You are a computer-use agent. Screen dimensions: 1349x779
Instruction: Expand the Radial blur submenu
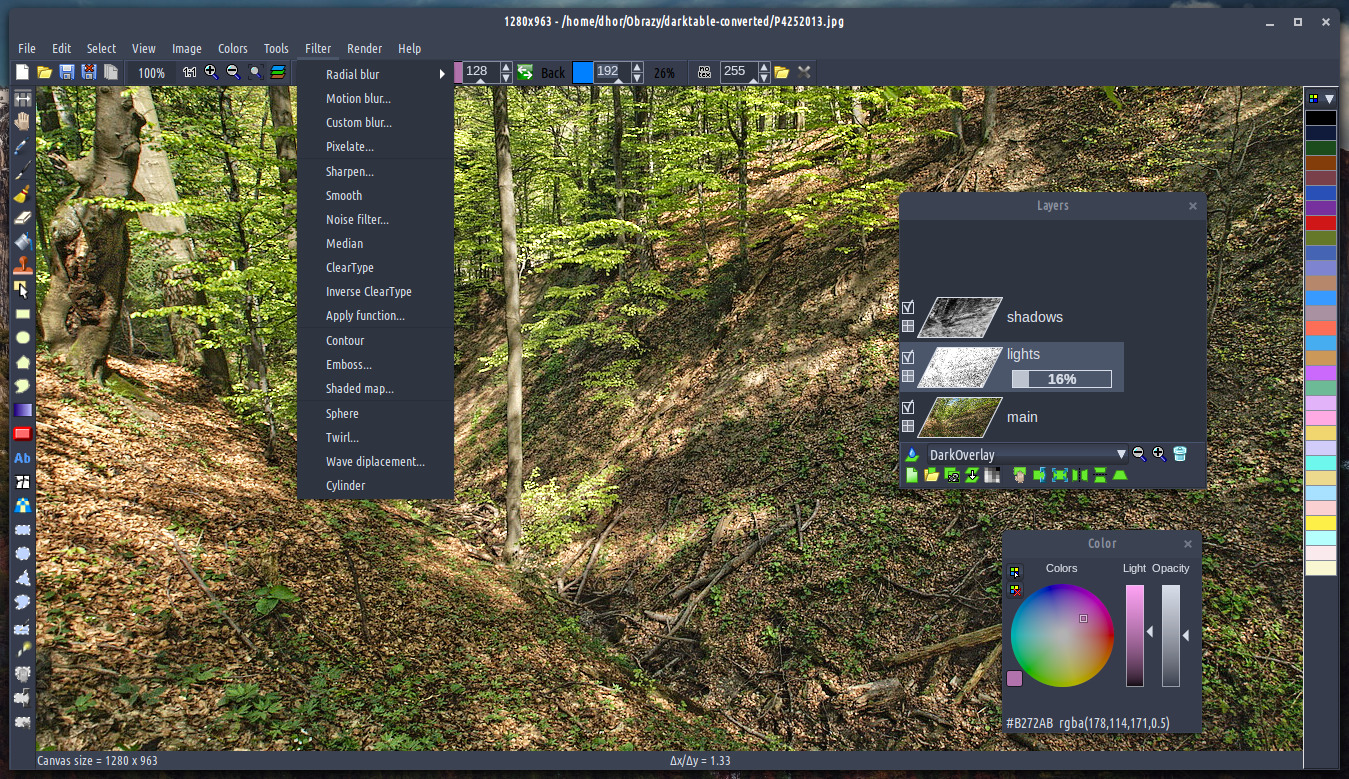376,74
